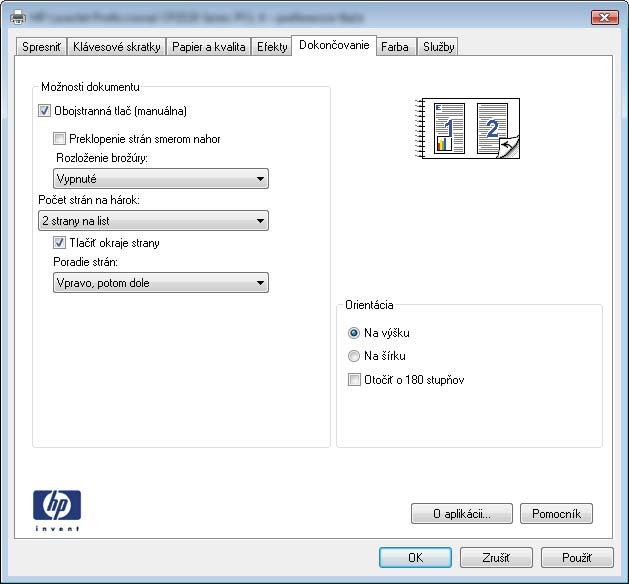The image size is (629, 584).
Task: Select Na výšku orientation
Action: (x=354, y=333)
